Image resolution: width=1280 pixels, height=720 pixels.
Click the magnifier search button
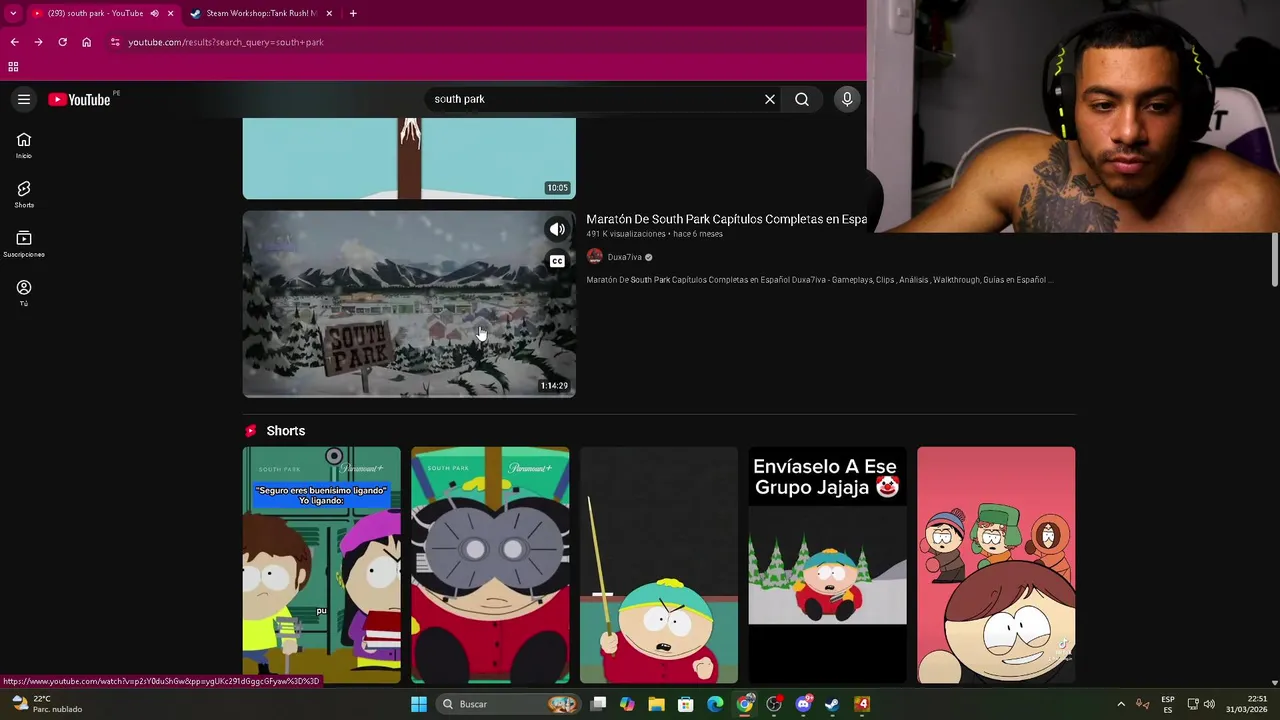802,99
